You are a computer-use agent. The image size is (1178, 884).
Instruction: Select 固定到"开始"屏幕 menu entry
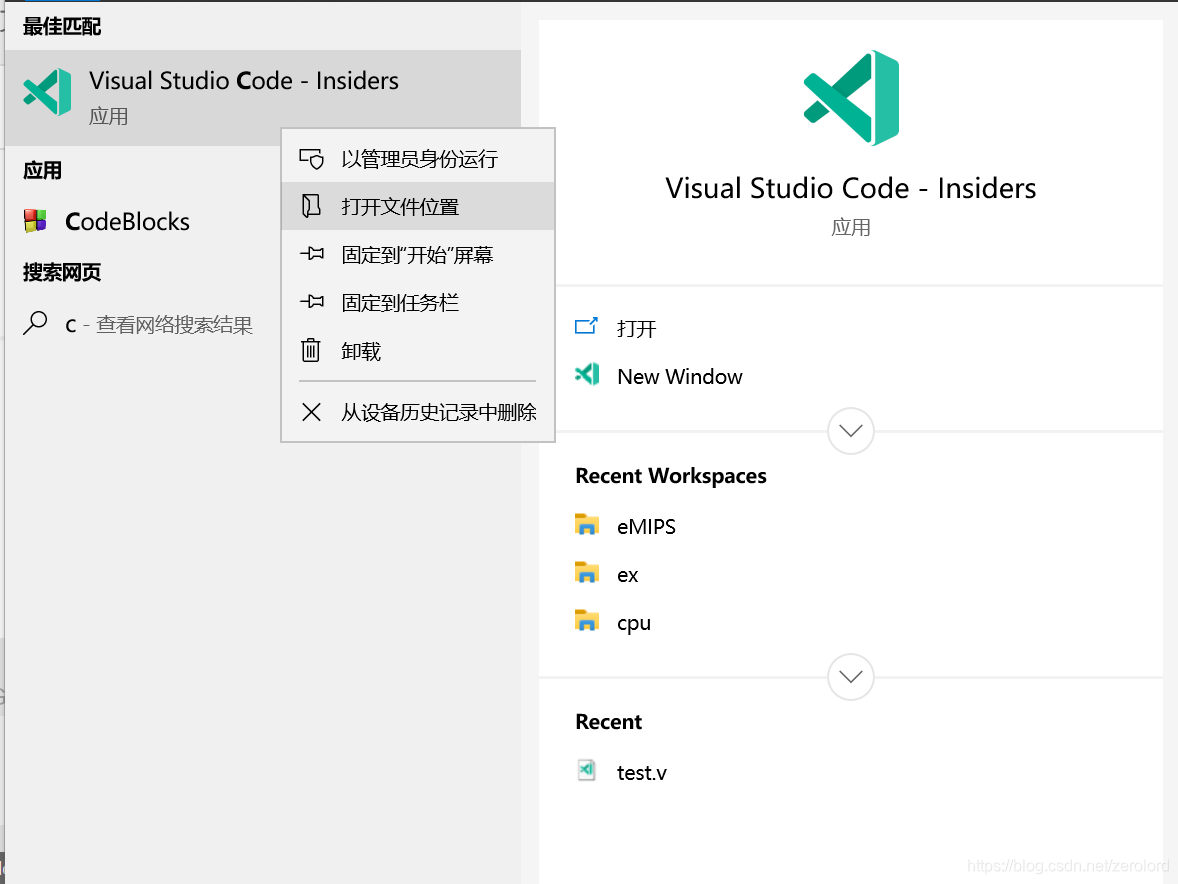tap(417, 255)
